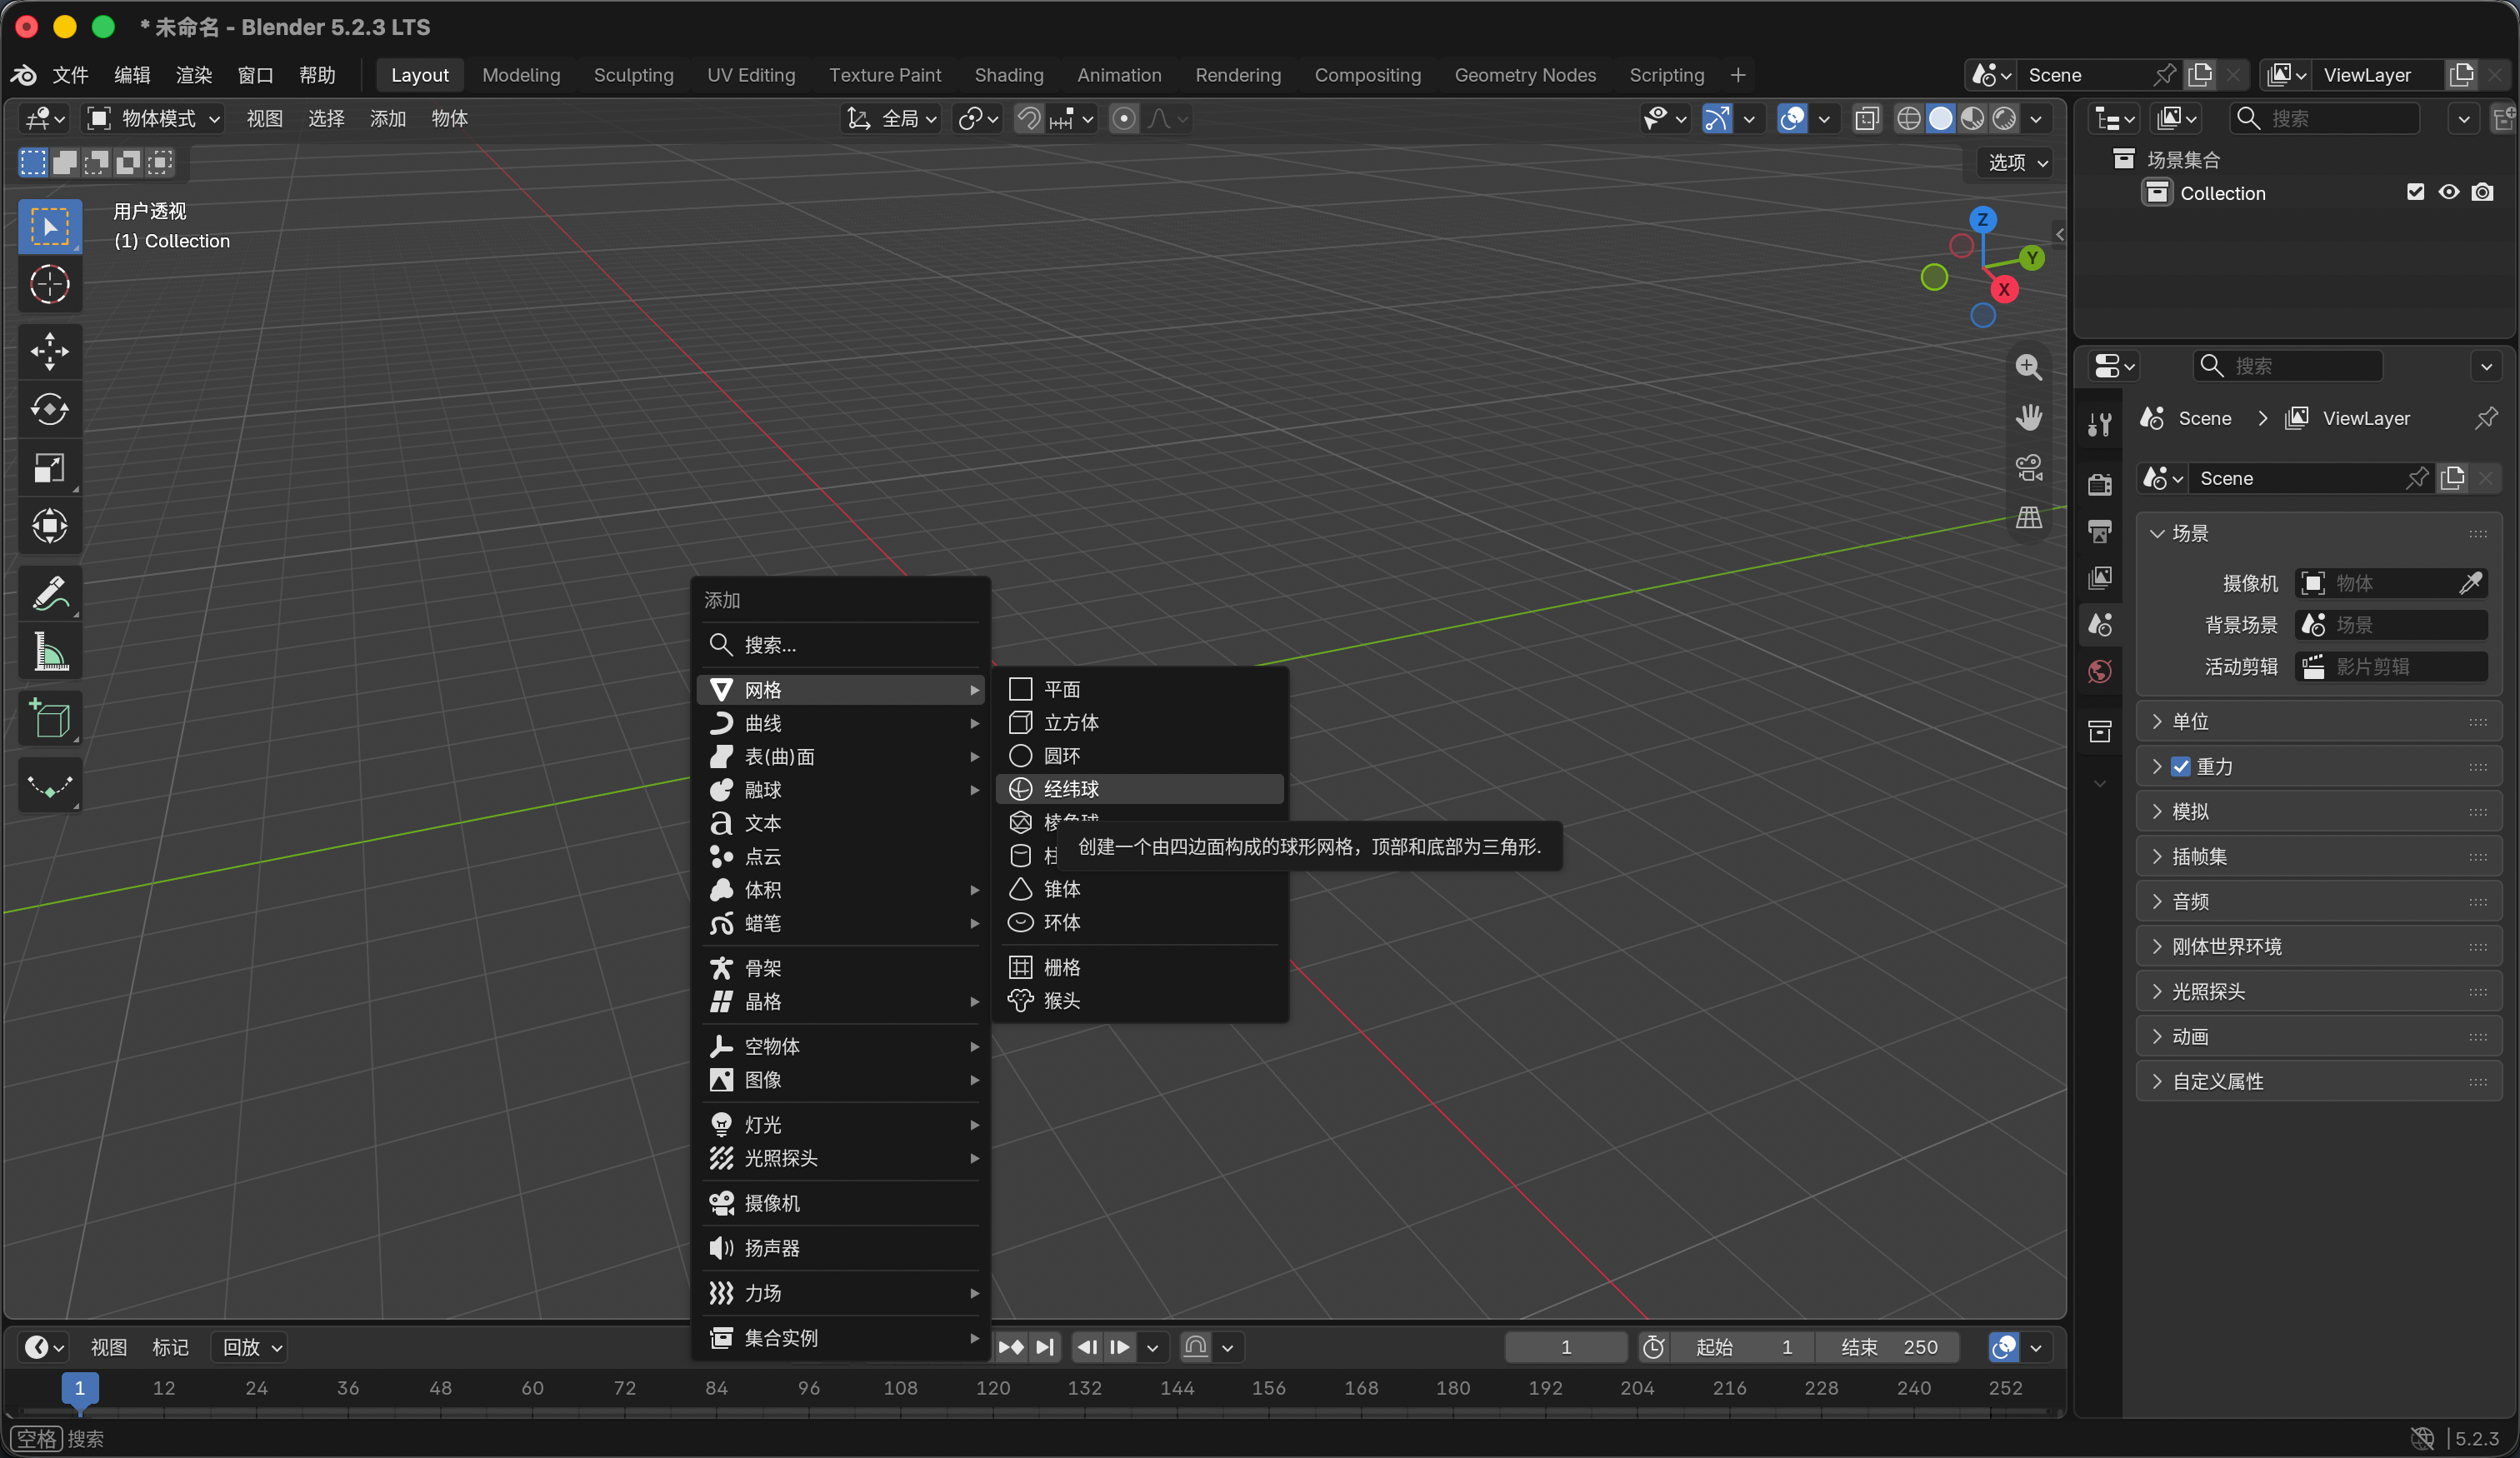
Task: Switch to the Modeling workspace tab
Action: tap(521, 75)
